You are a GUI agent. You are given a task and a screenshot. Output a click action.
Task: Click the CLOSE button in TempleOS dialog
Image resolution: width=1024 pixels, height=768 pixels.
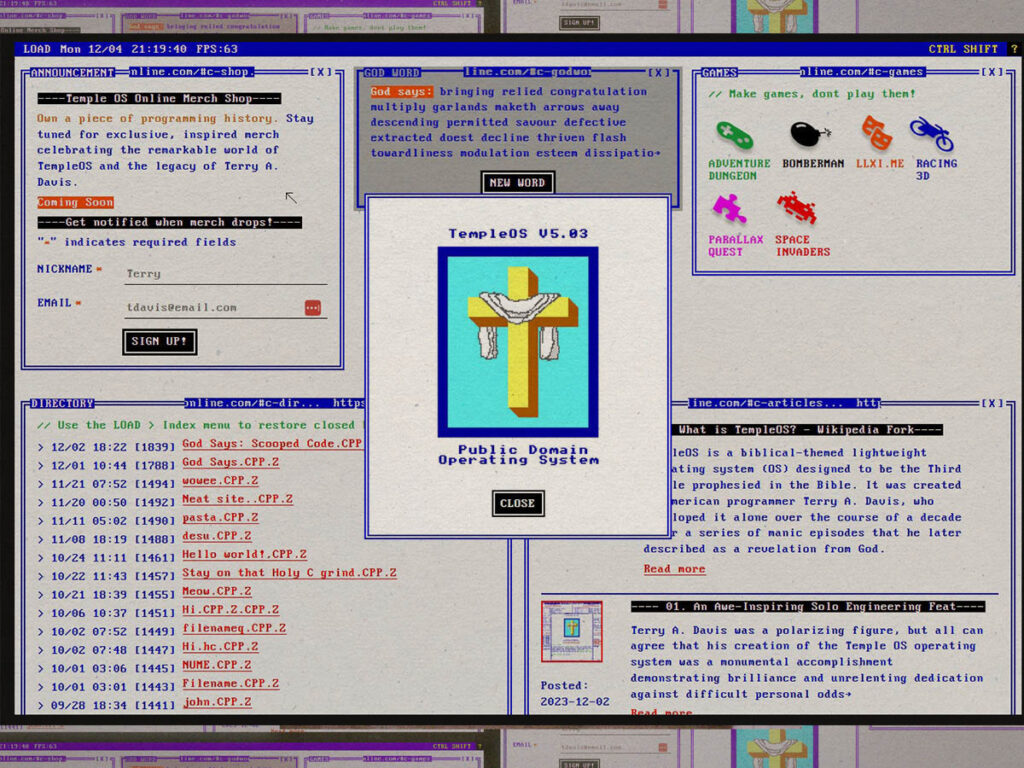point(518,504)
